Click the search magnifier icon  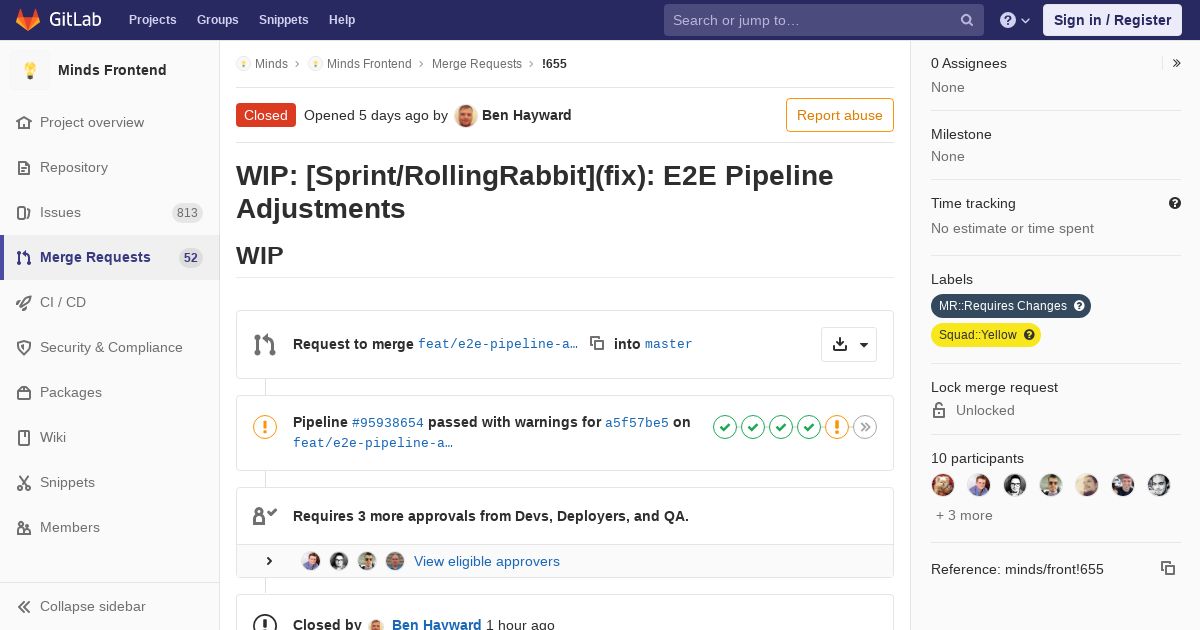tap(966, 20)
